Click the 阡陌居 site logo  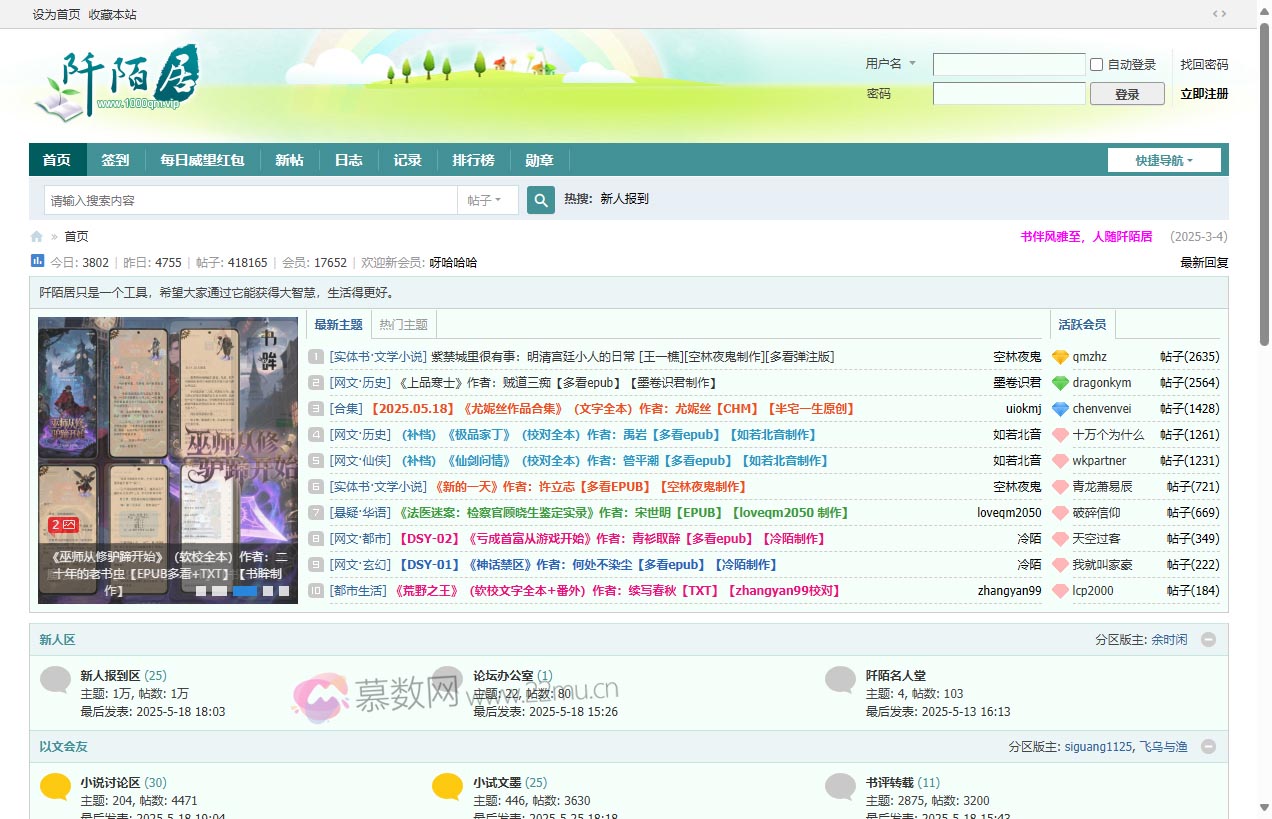[x=116, y=80]
